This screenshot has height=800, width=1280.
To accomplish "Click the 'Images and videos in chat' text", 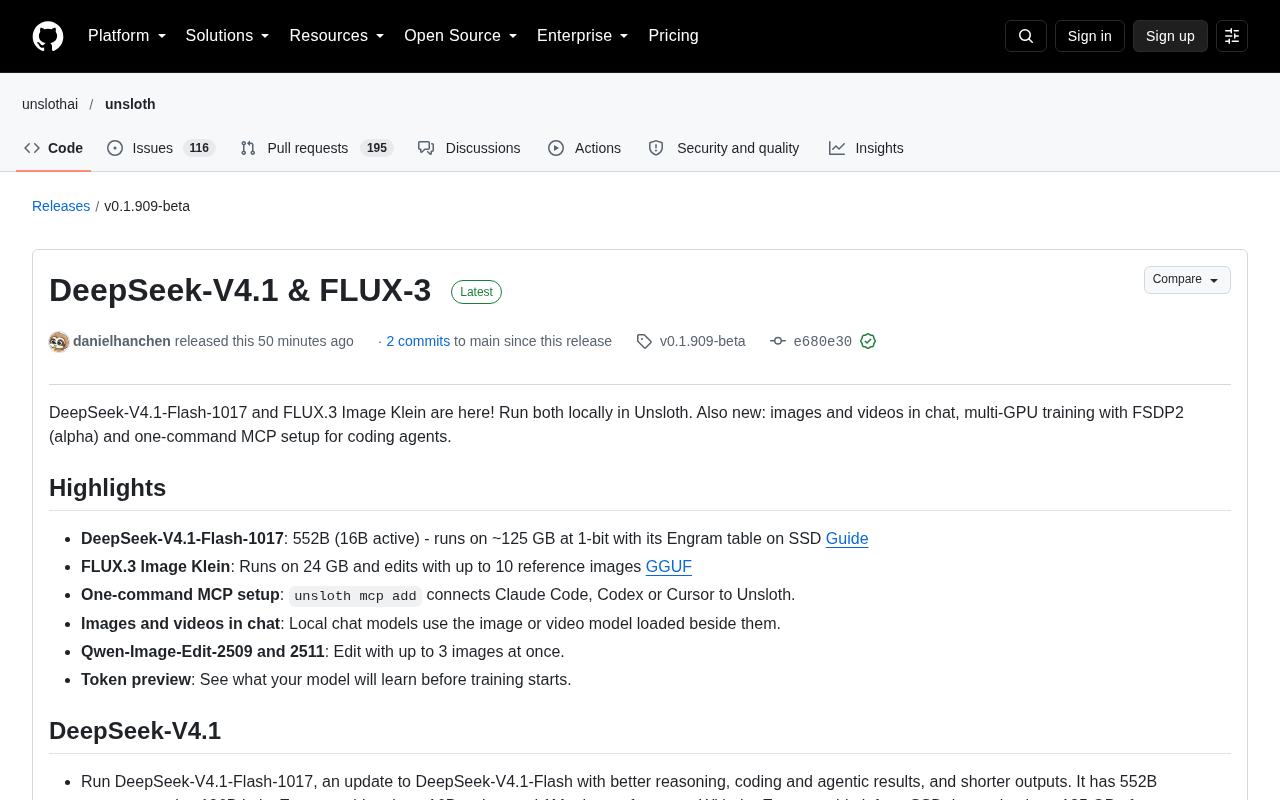I will [180, 624].
